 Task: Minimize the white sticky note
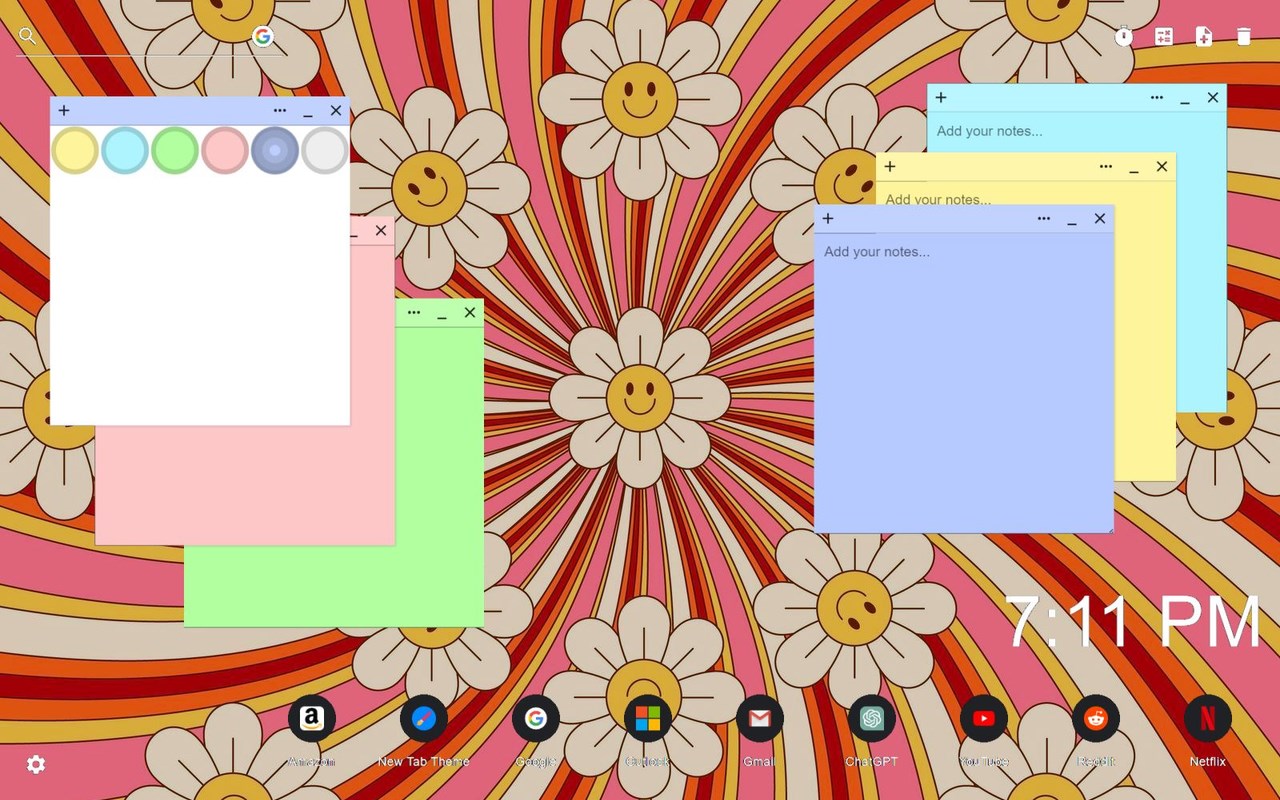tap(308, 112)
